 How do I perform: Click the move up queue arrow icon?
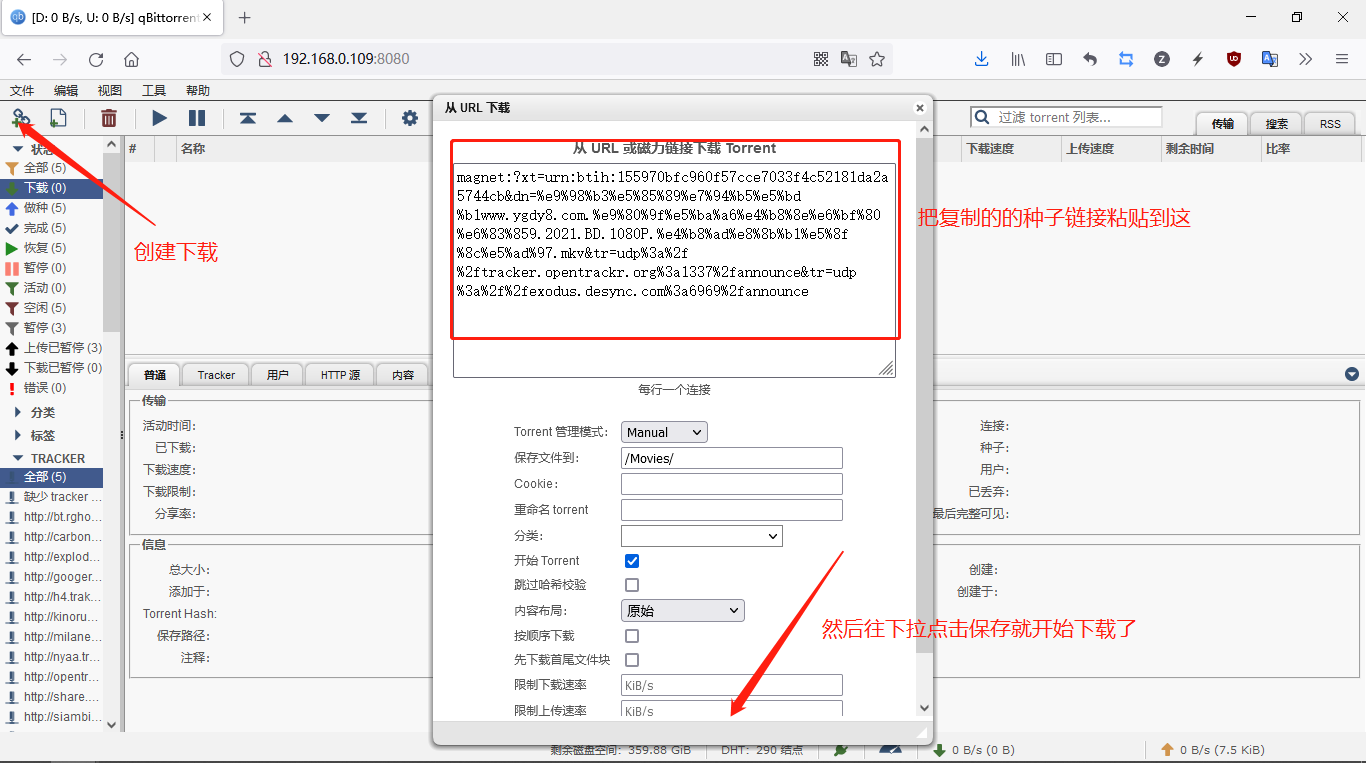pos(285,118)
